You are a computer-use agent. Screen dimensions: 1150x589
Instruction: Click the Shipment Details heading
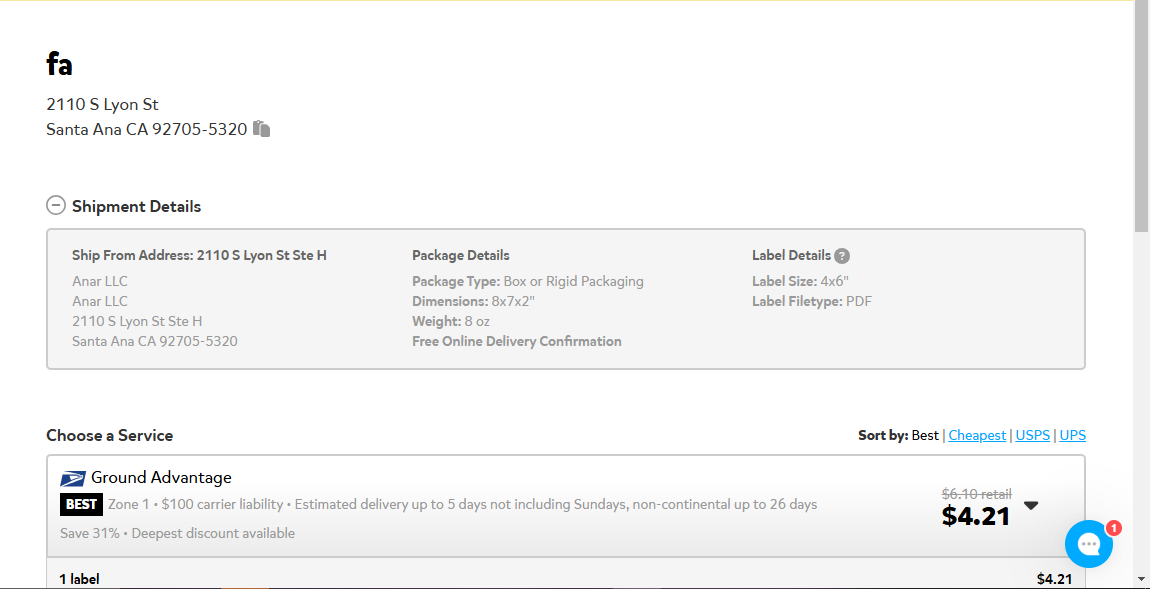coord(136,206)
